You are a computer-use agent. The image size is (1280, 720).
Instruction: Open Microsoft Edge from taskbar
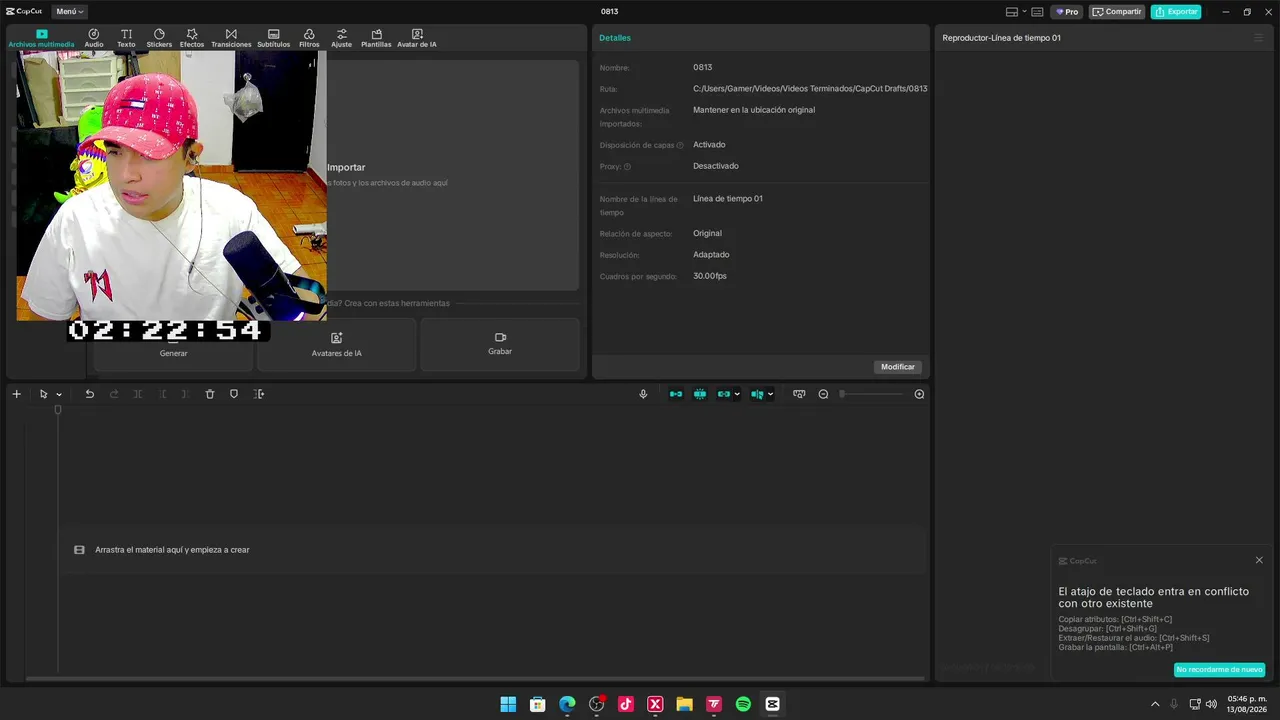[x=567, y=704]
